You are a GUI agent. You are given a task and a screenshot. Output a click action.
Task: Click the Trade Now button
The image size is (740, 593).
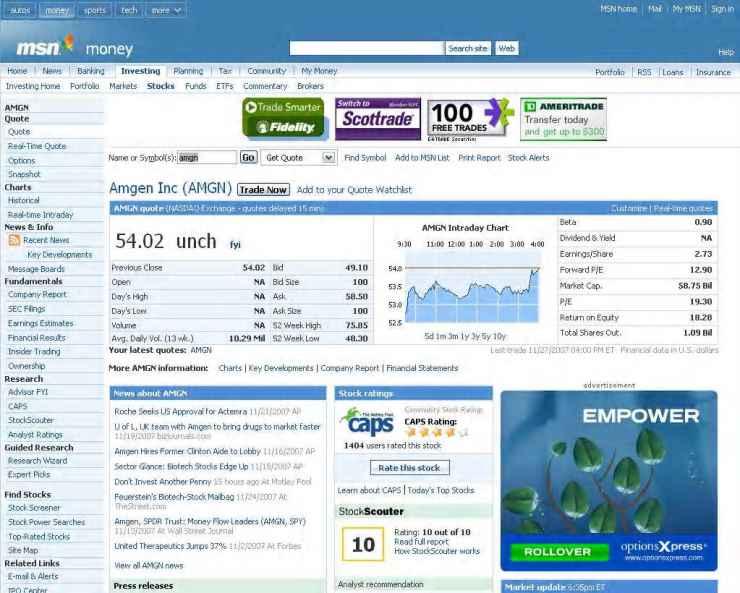point(264,190)
